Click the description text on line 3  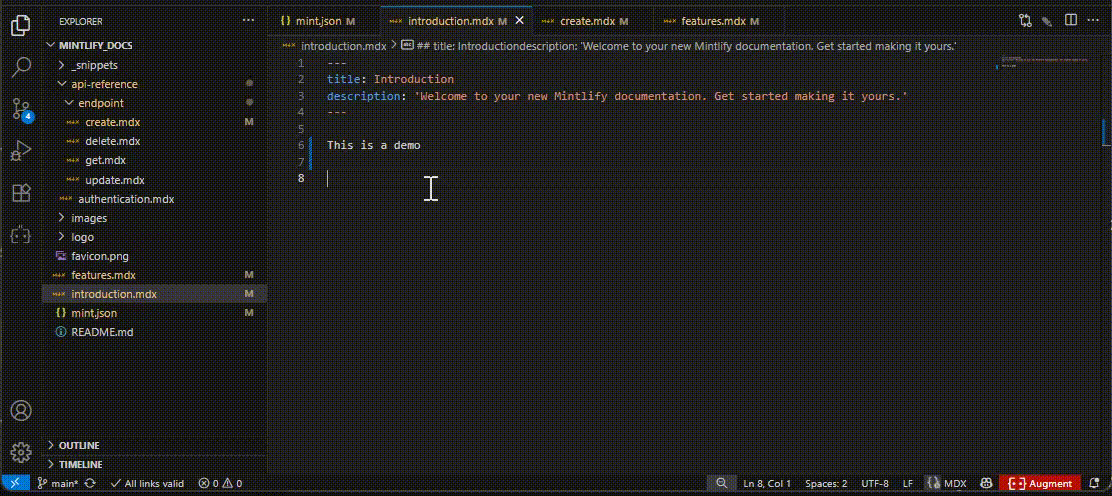617,96
